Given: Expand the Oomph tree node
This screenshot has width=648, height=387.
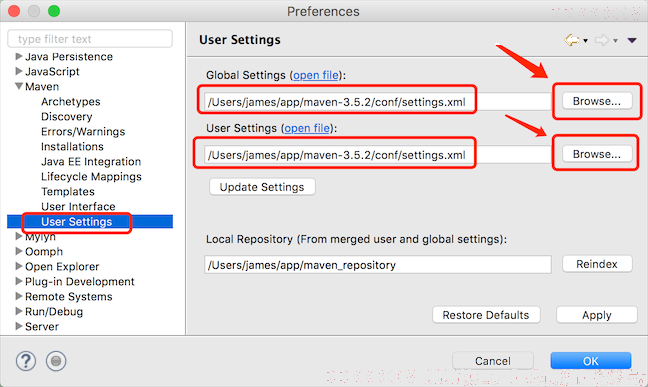Looking at the screenshot, I should (x=19, y=251).
